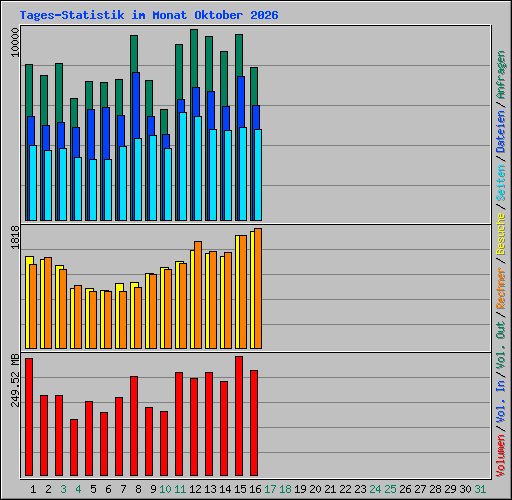Select green day 17 label

(x=270, y=489)
